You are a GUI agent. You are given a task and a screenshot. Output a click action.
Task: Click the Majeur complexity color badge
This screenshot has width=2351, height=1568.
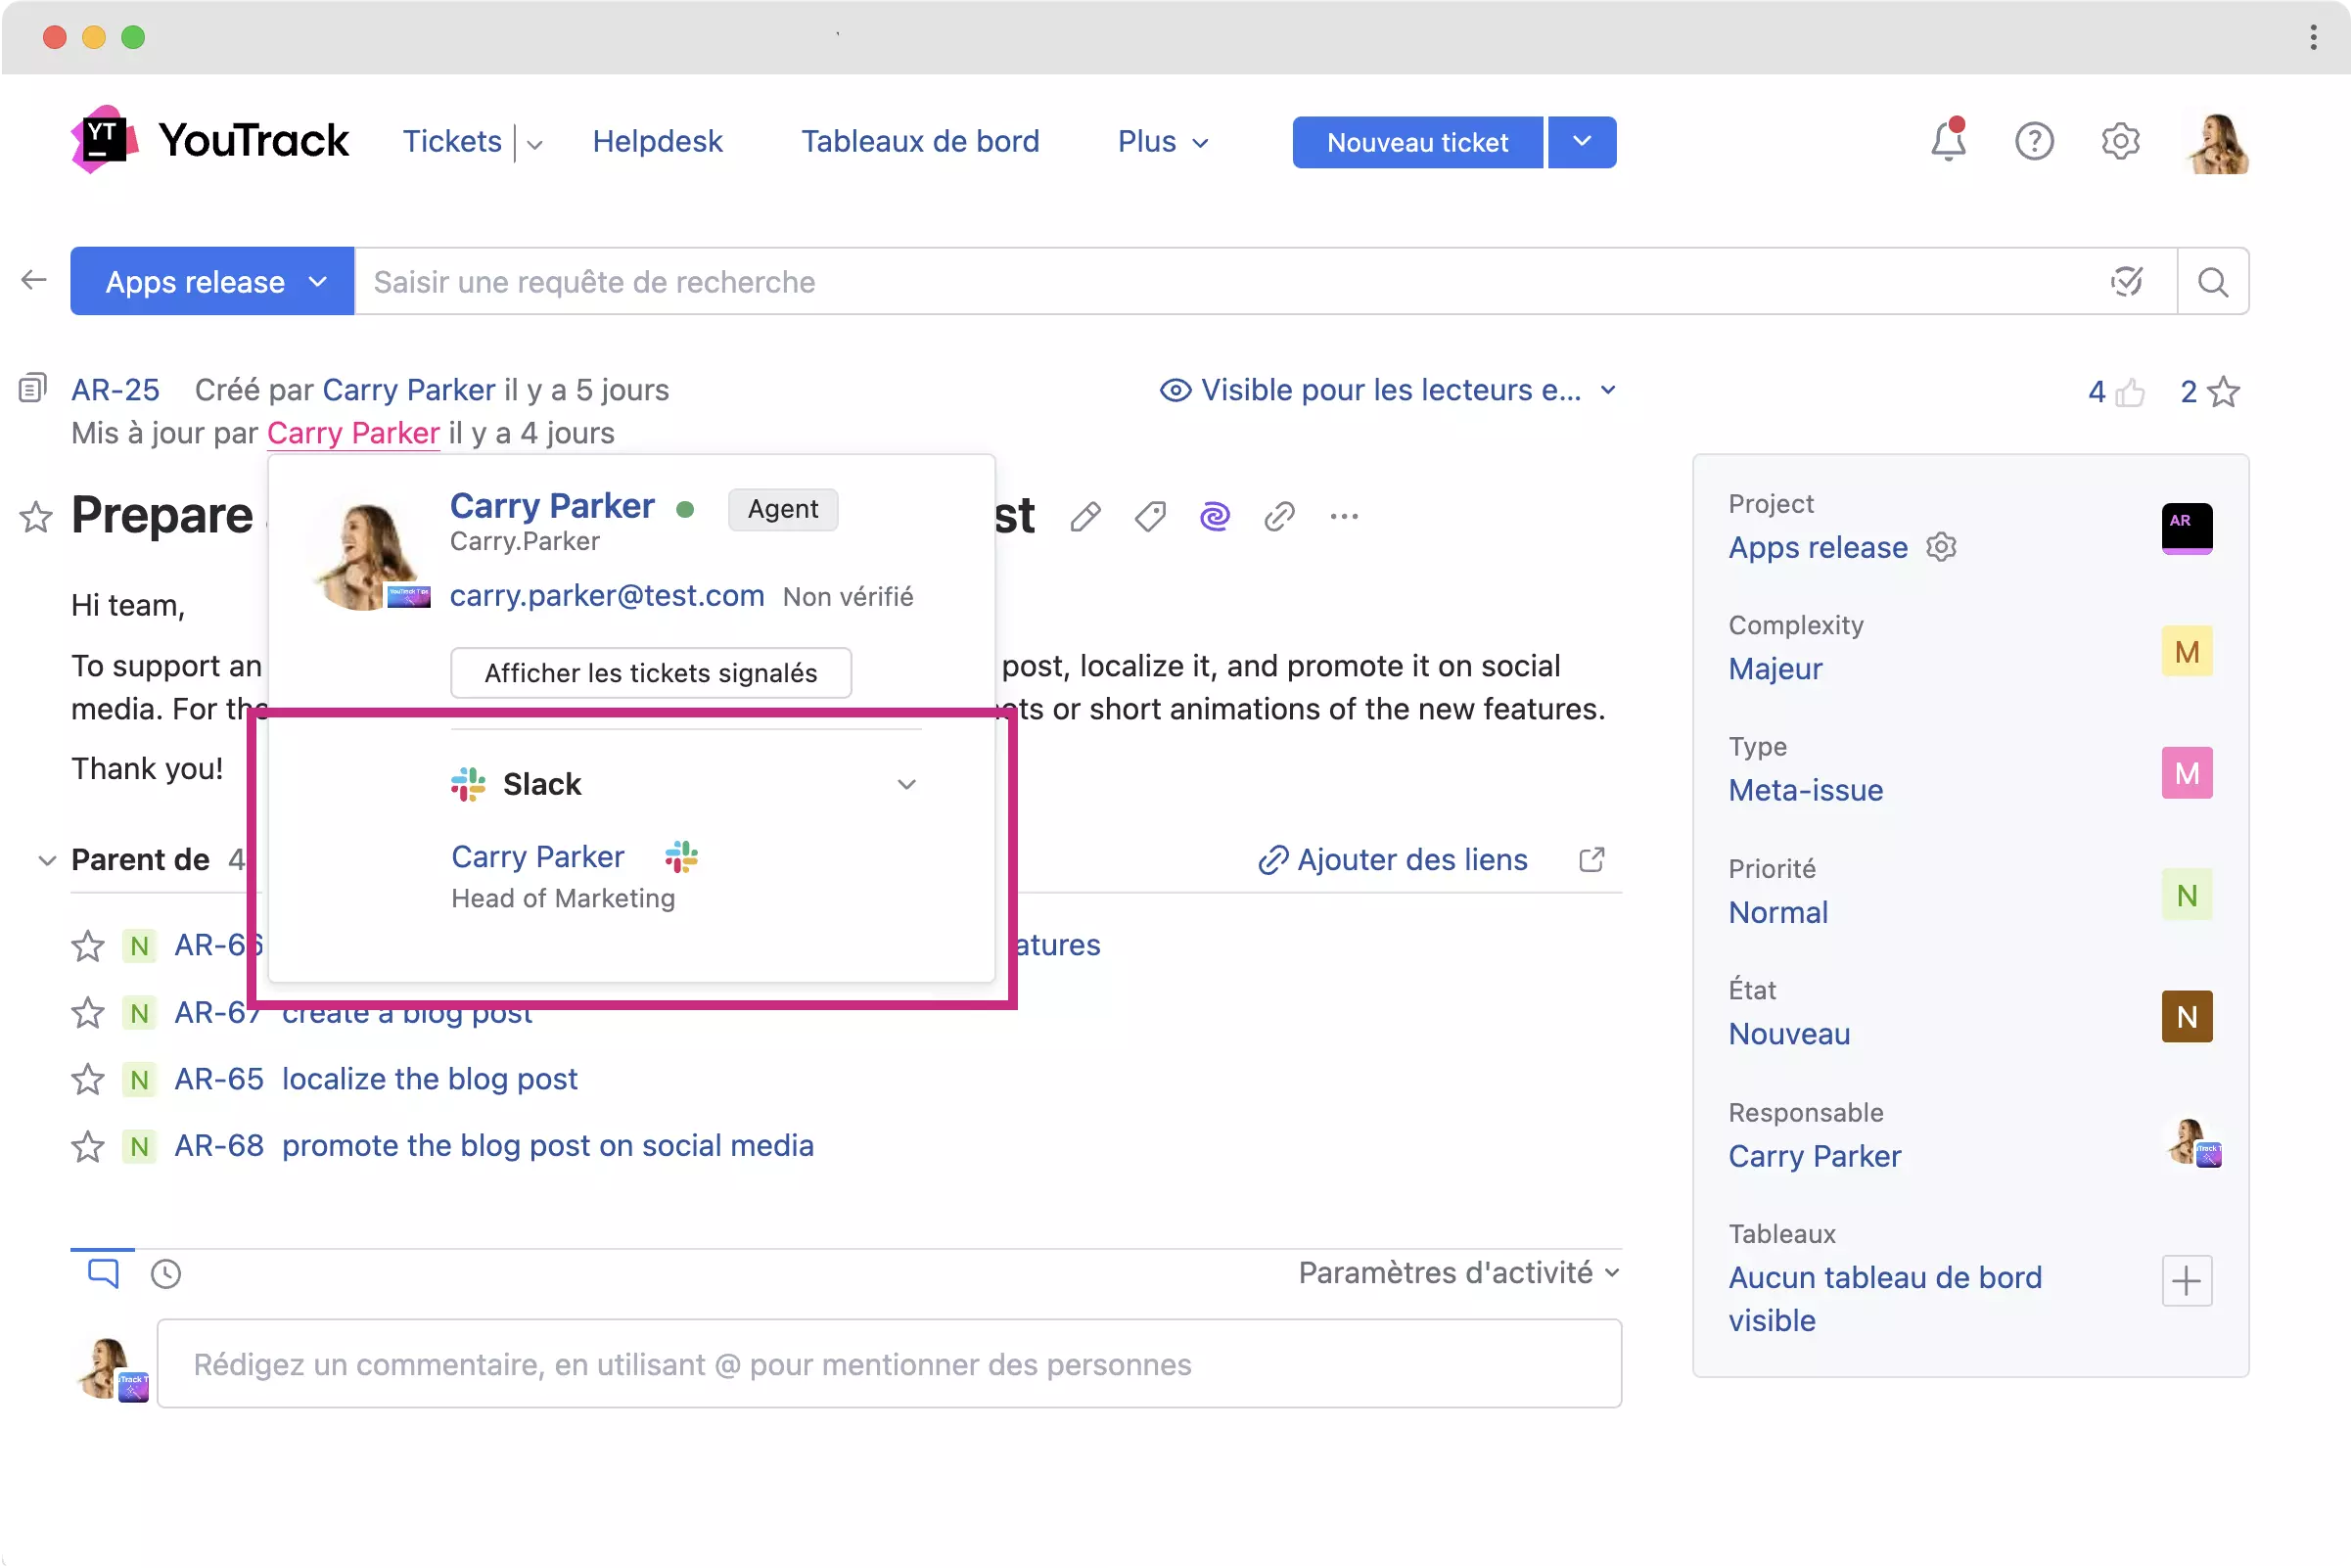[x=2186, y=652]
